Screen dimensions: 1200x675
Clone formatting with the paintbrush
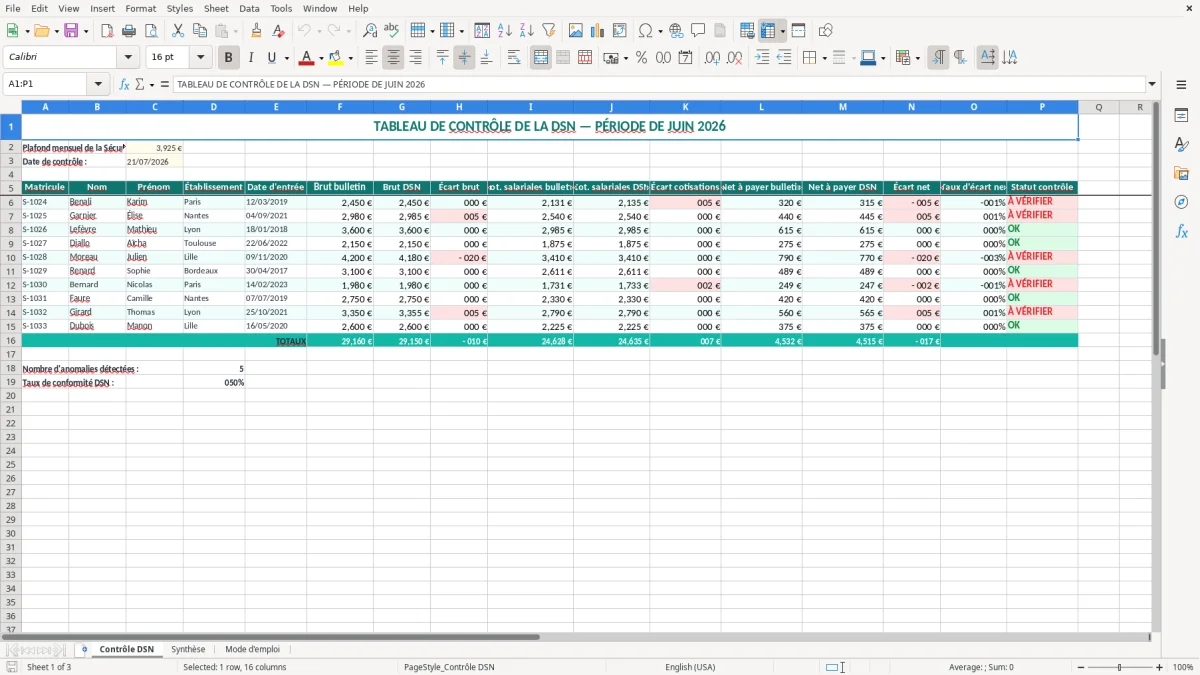tap(256, 31)
